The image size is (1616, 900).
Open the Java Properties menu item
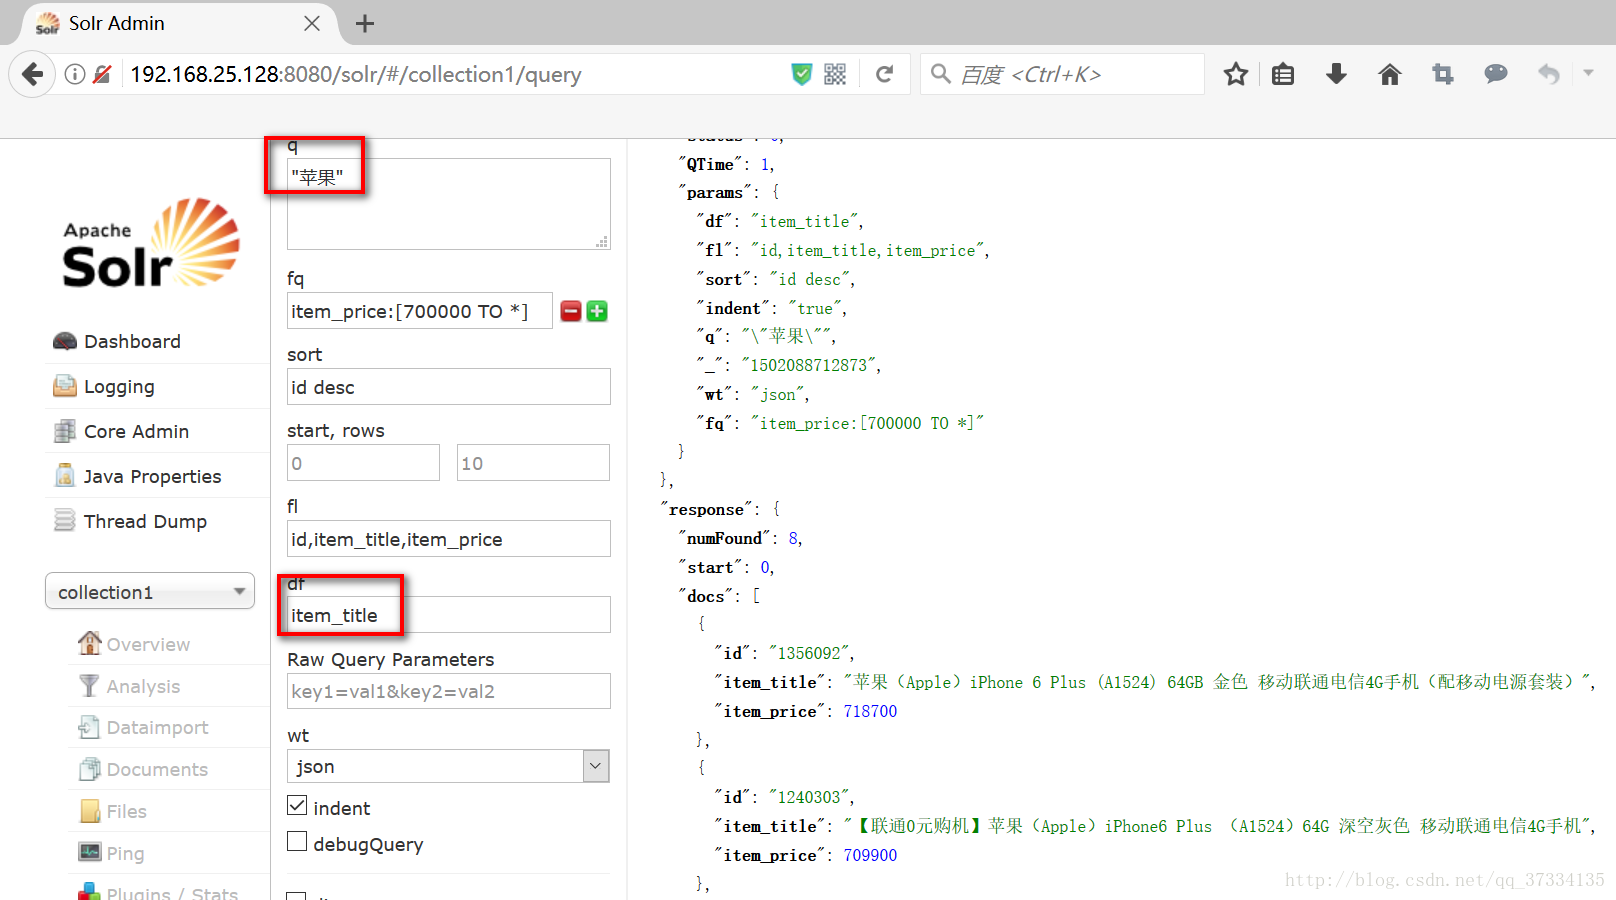pos(152,476)
